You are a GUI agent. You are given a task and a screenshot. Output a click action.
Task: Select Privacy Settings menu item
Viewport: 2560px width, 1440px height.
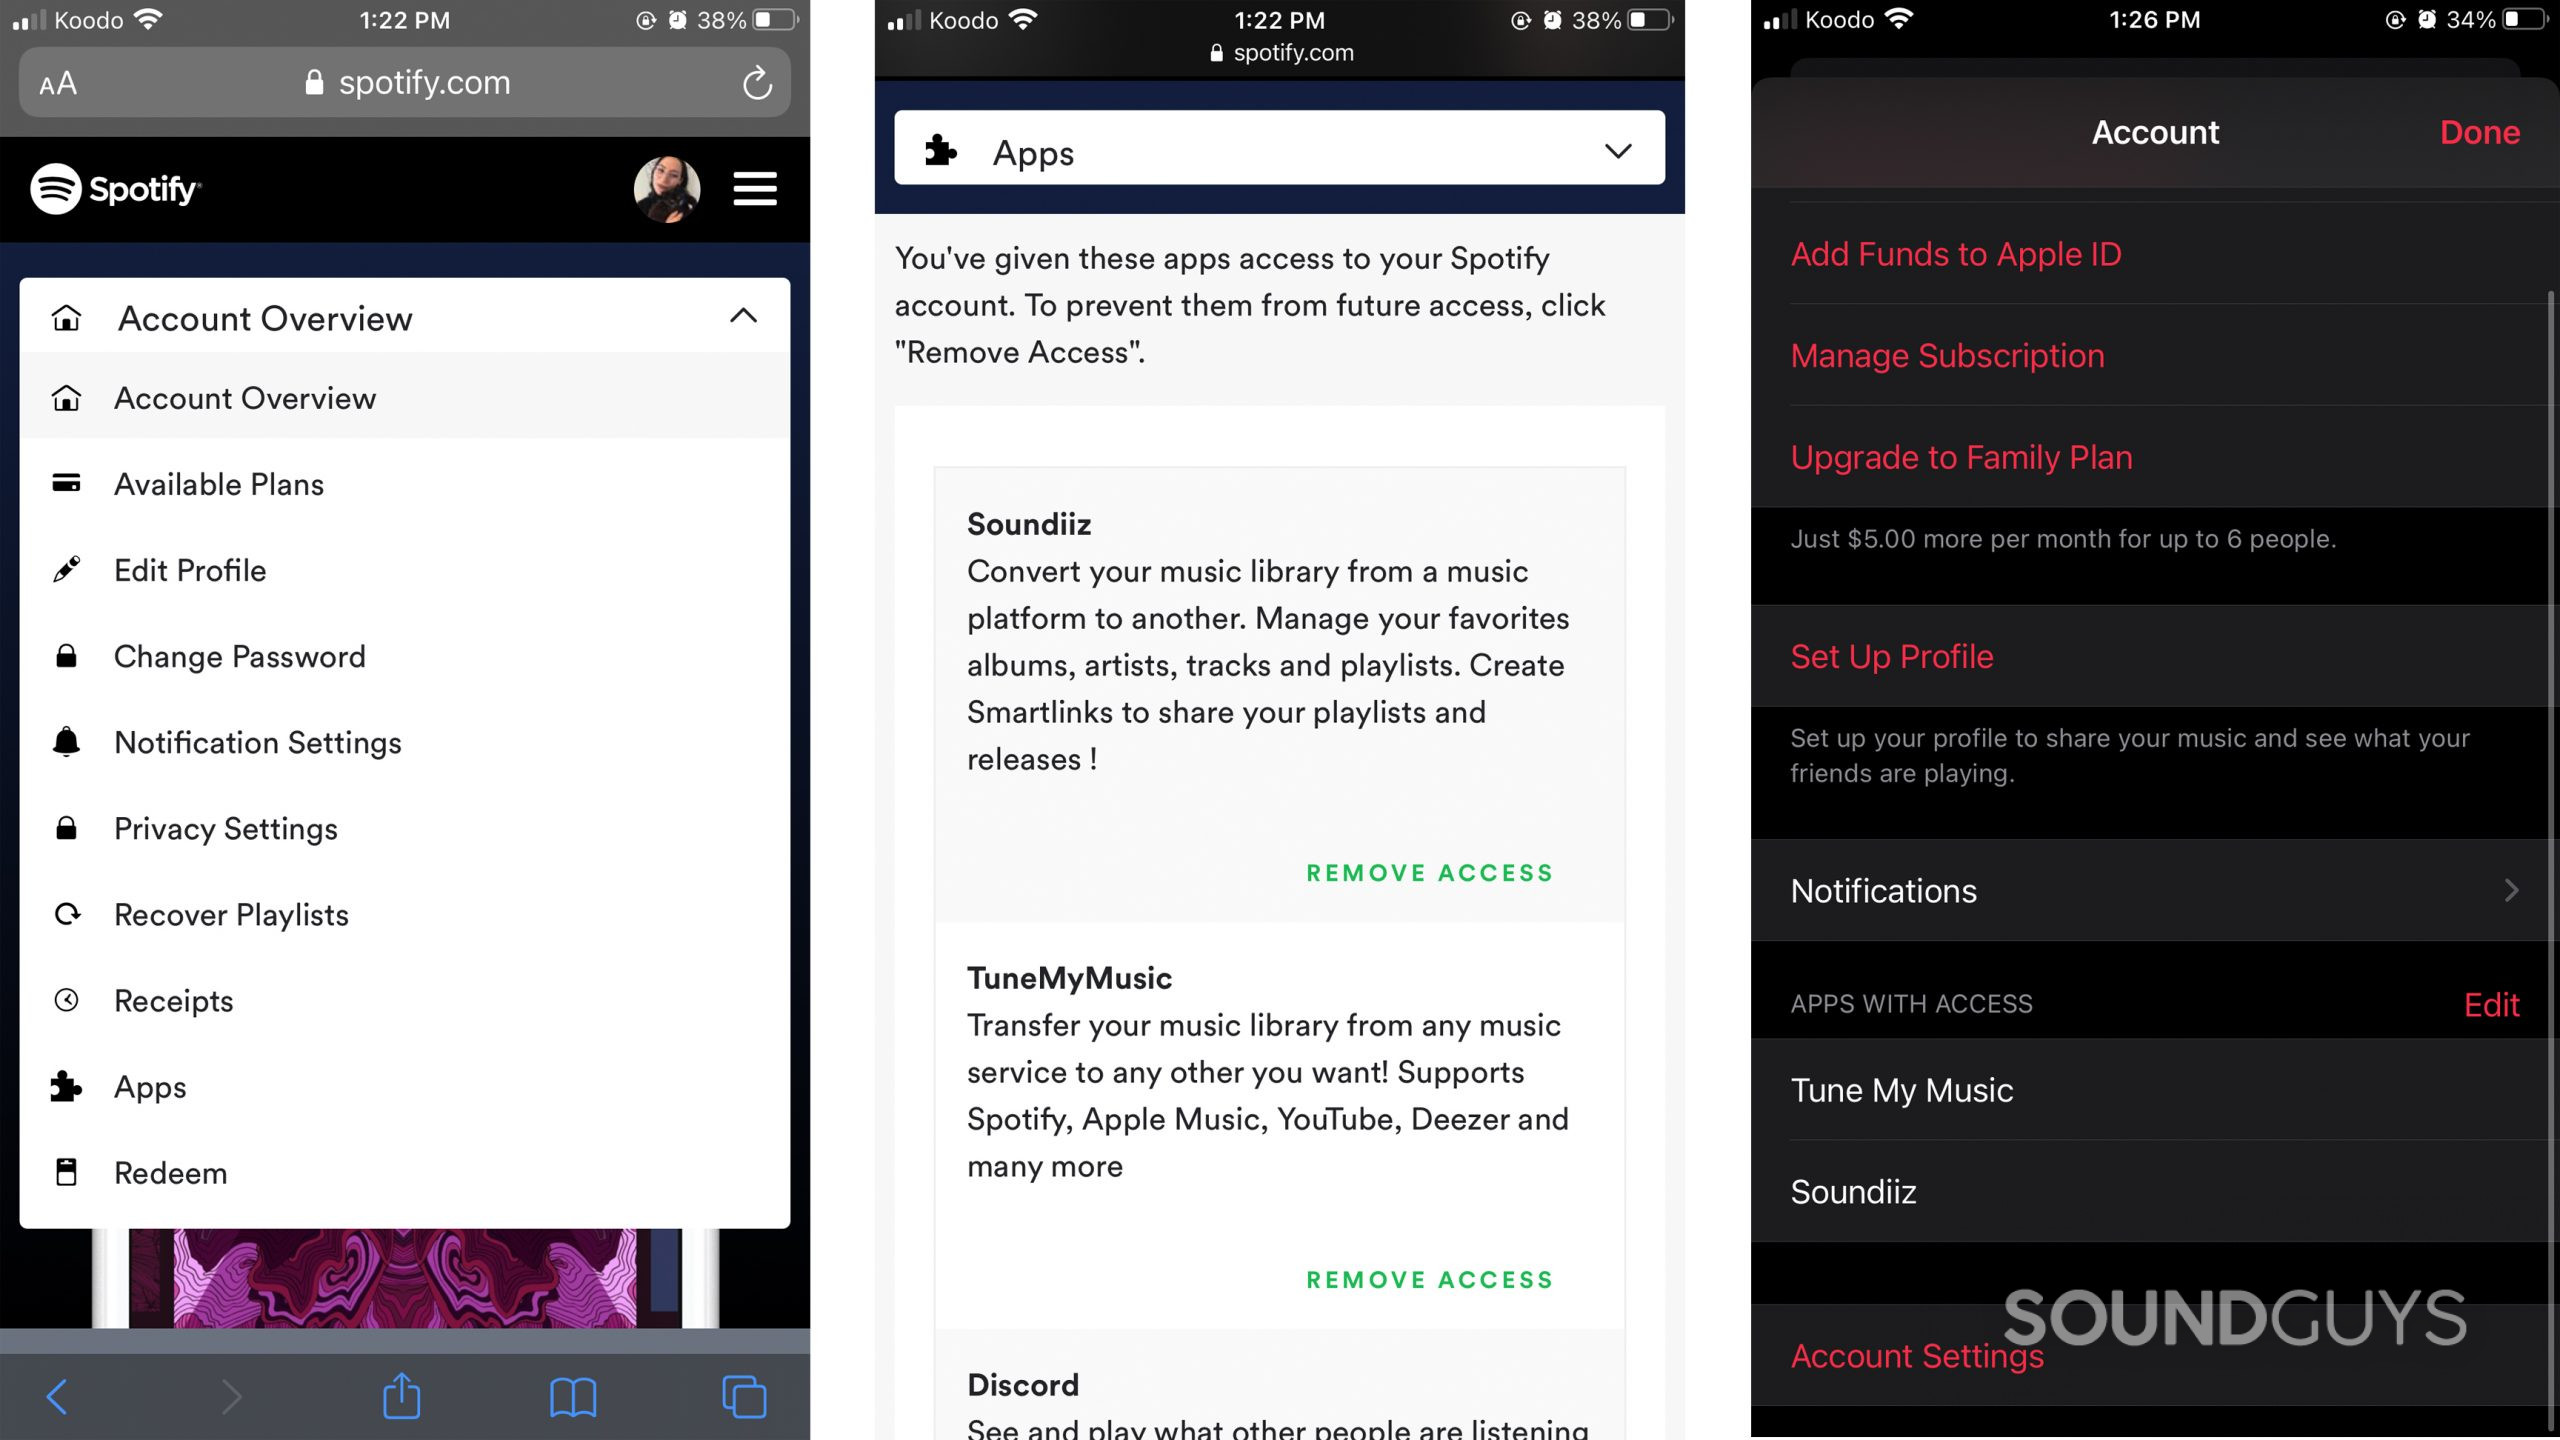click(x=225, y=828)
